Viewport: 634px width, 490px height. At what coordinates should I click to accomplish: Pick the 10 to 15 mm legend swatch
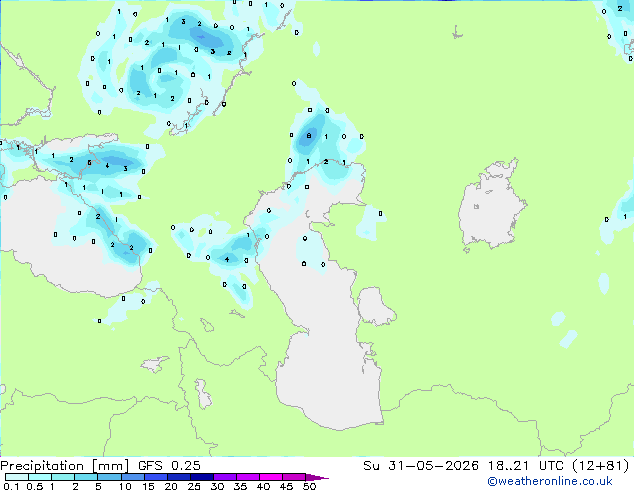click(x=132, y=477)
